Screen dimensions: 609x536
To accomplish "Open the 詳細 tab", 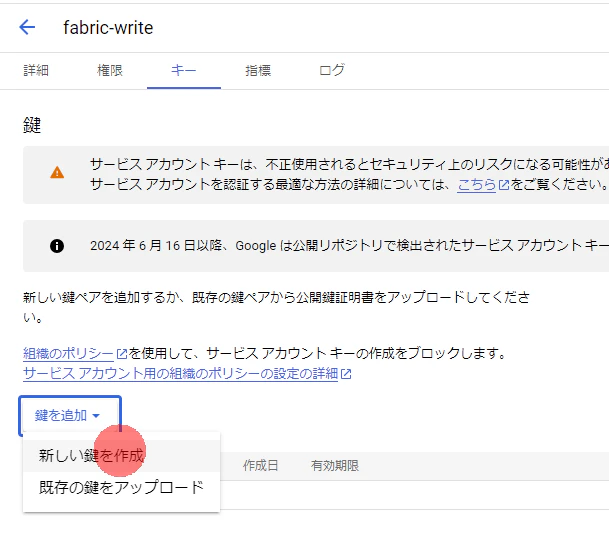I will click(36, 70).
